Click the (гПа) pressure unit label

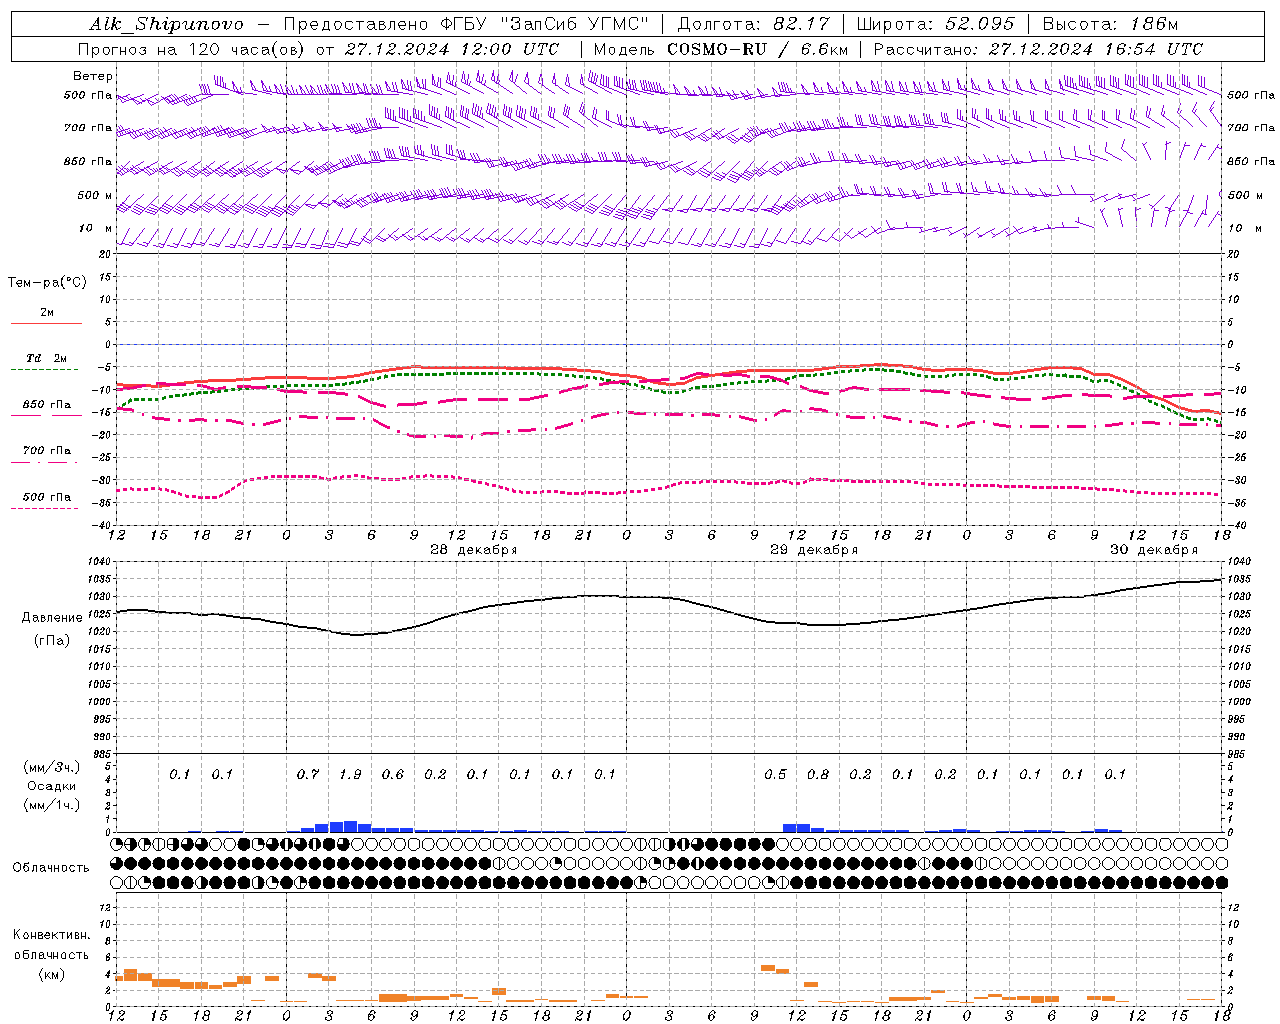pyautogui.click(x=52, y=641)
